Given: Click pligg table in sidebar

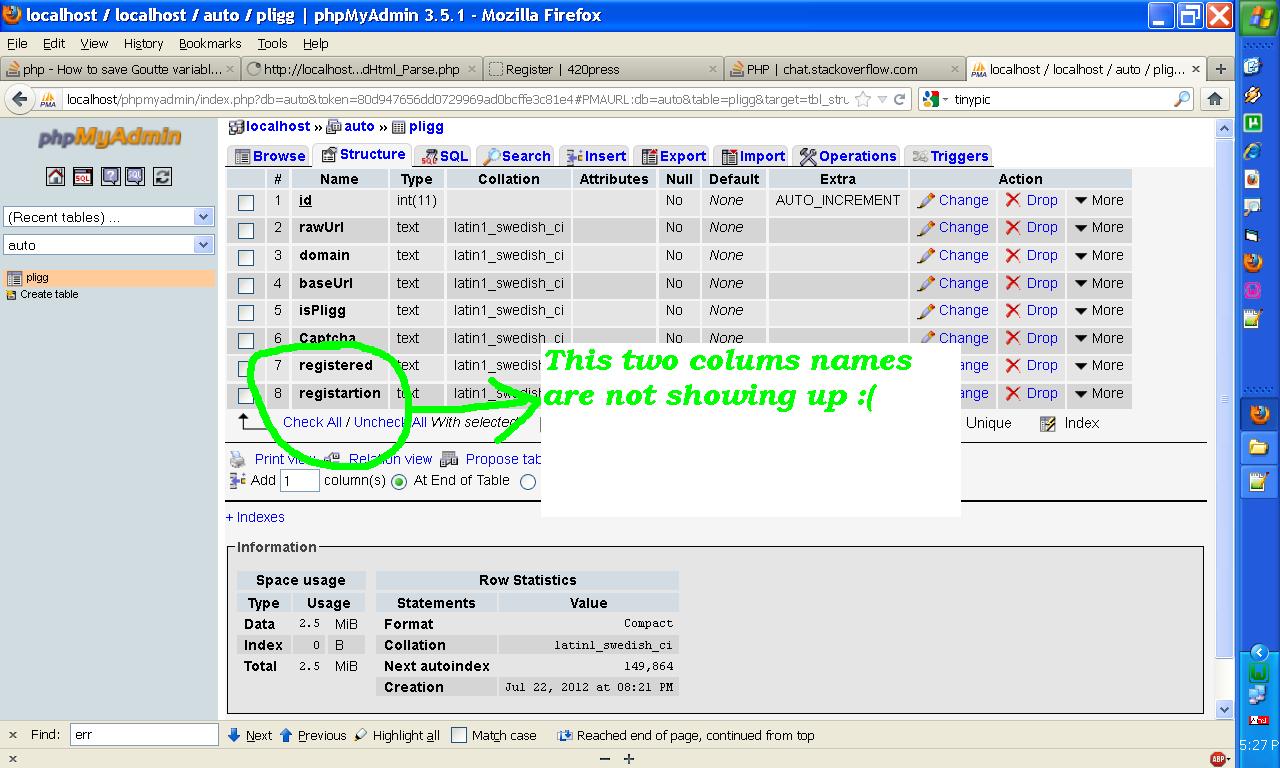Looking at the screenshot, I should pyautogui.click(x=37, y=278).
